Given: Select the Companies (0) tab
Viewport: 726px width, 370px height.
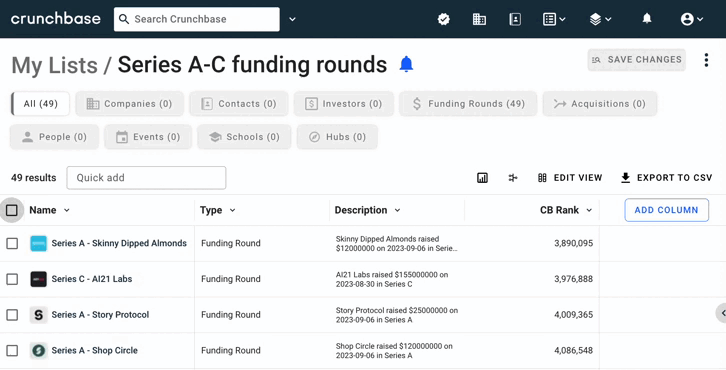Looking at the screenshot, I should (130, 104).
